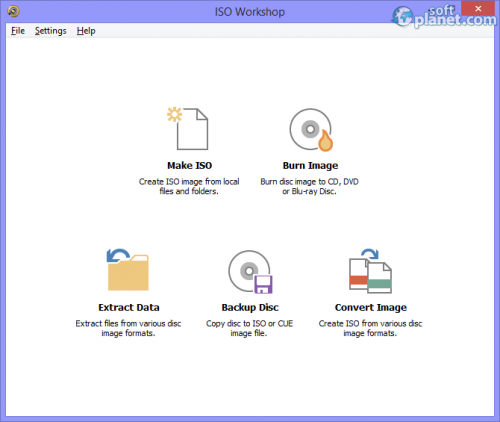The width and height of the screenshot is (500, 422).
Task: Select the Make ISO label
Action: (189, 166)
